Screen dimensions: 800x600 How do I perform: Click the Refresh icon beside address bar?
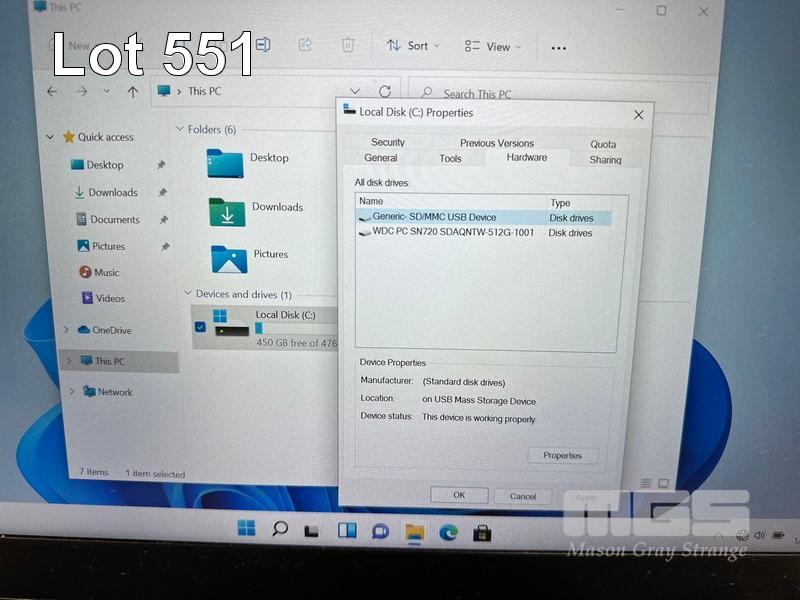[385, 92]
